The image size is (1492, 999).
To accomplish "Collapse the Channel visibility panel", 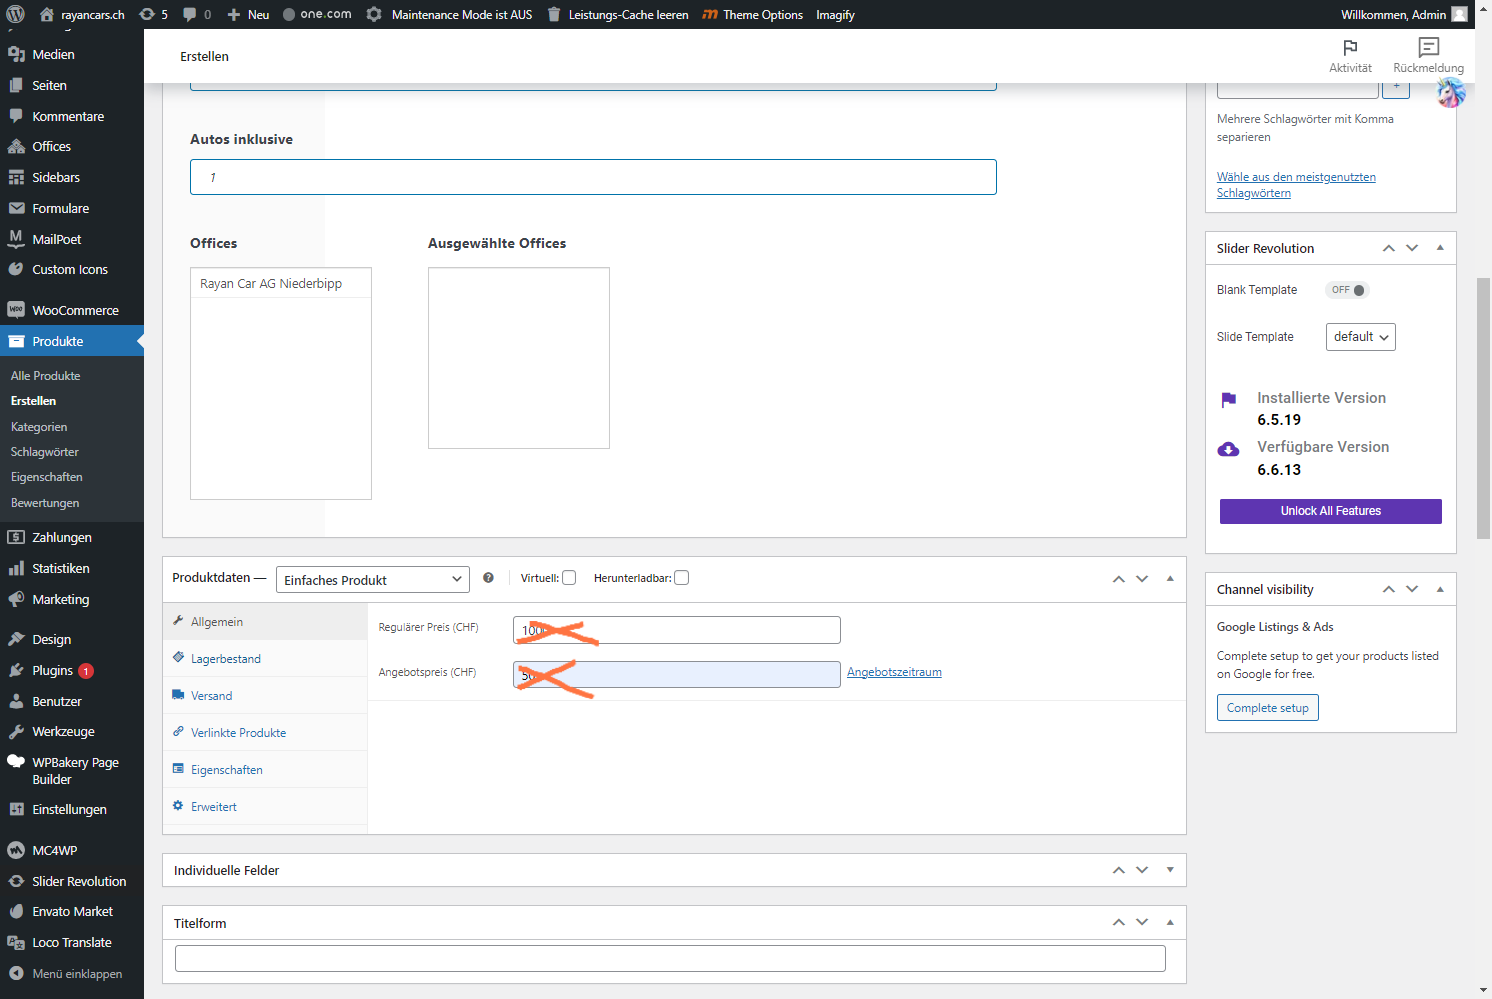I will click(x=1440, y=589).
